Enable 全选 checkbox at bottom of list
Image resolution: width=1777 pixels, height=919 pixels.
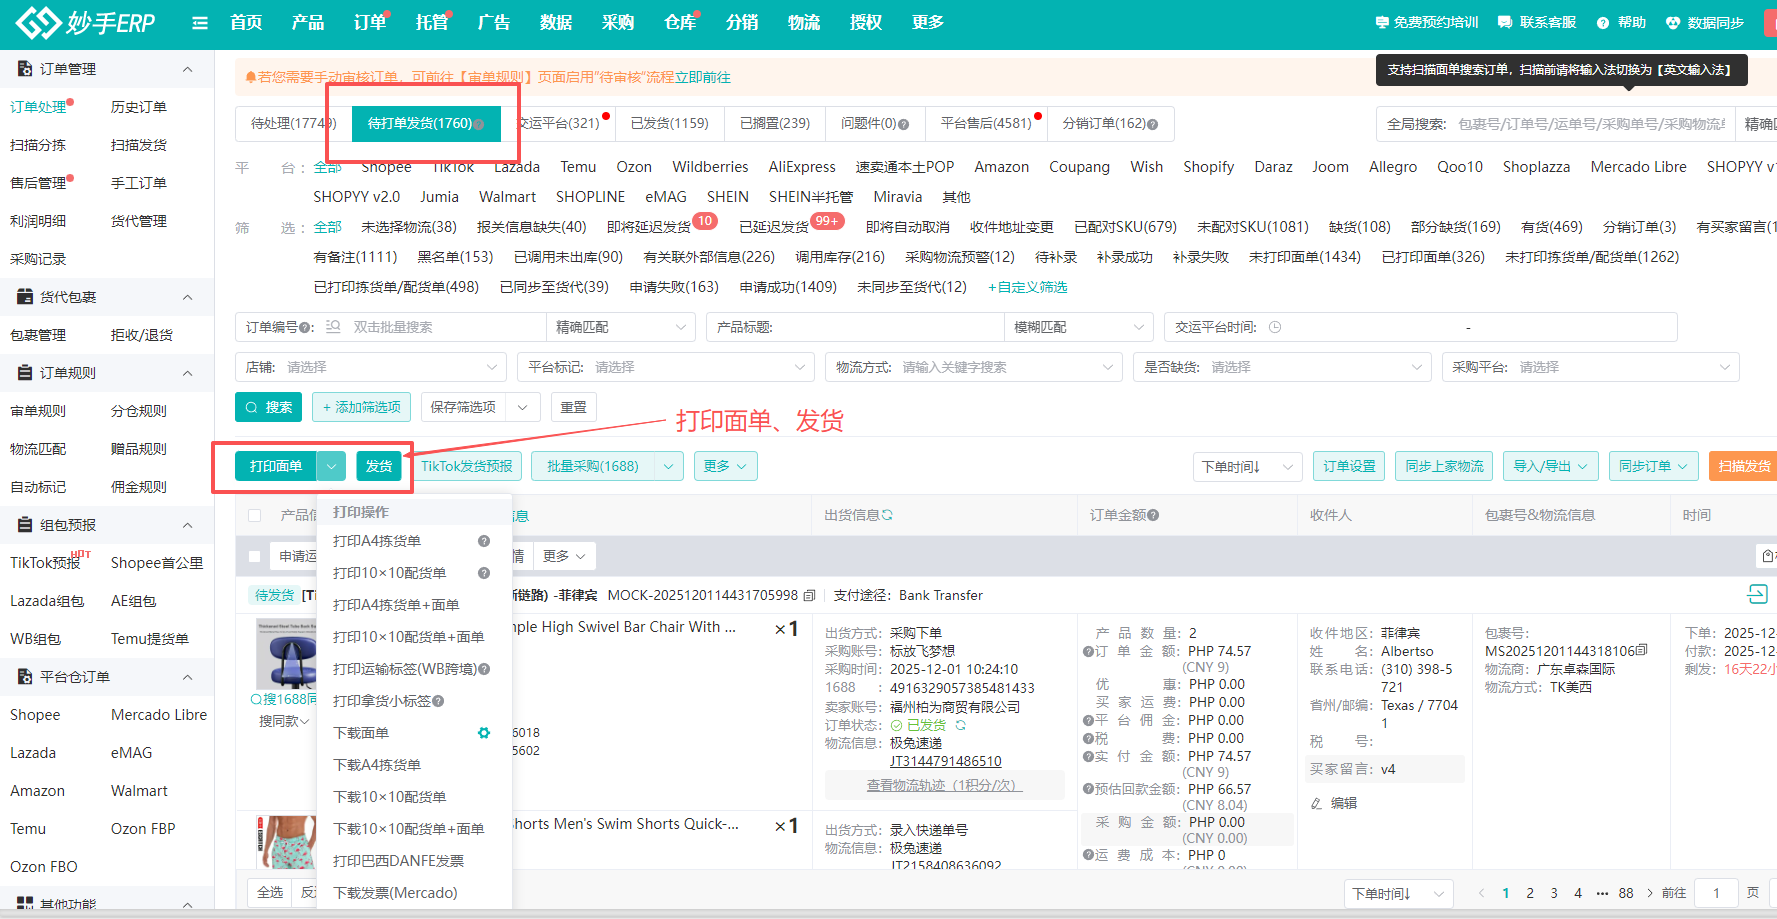click(x=269, y=892)
